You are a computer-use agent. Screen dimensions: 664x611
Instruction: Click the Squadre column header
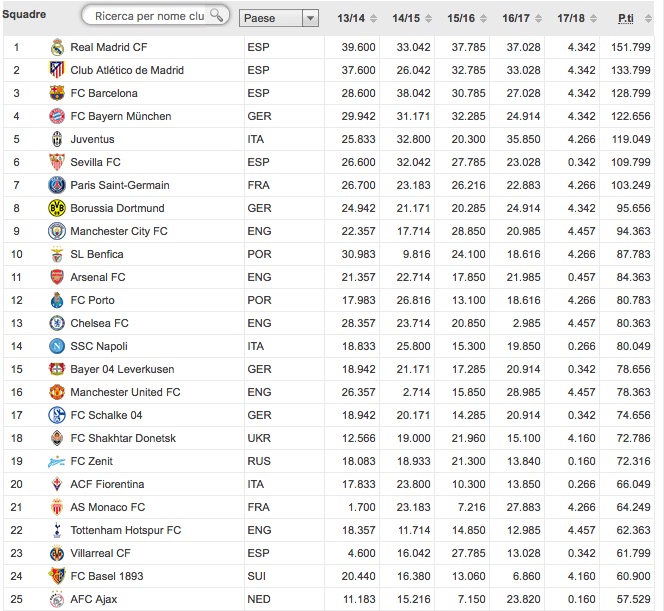[24, 15]
